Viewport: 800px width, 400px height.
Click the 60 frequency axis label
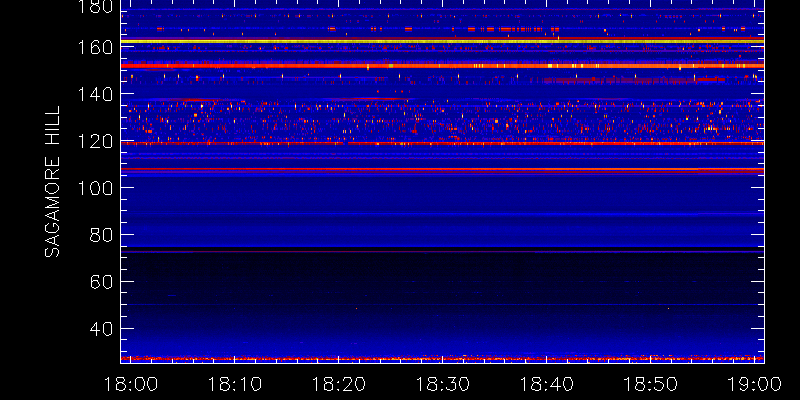(102, 282)
